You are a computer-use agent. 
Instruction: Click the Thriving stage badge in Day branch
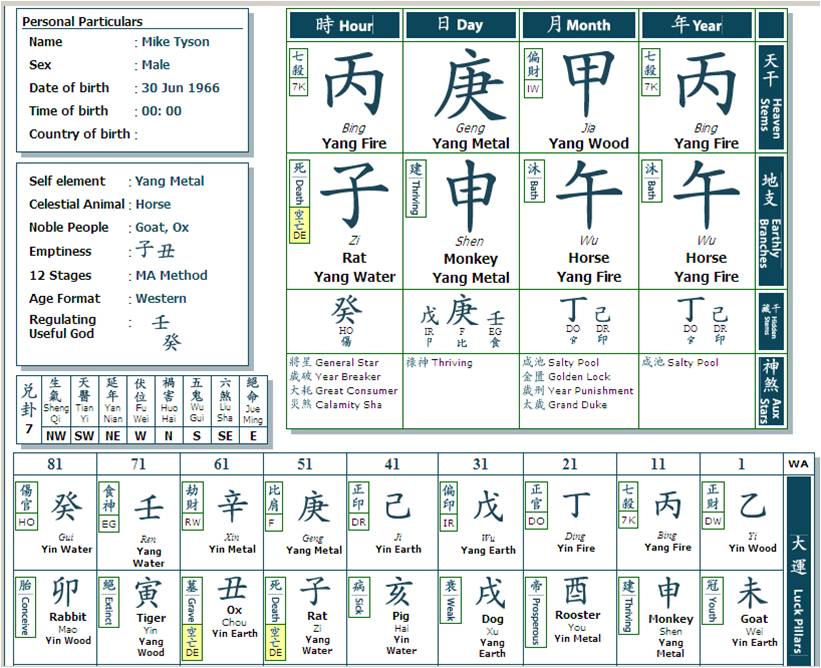(x=415, y=189)
